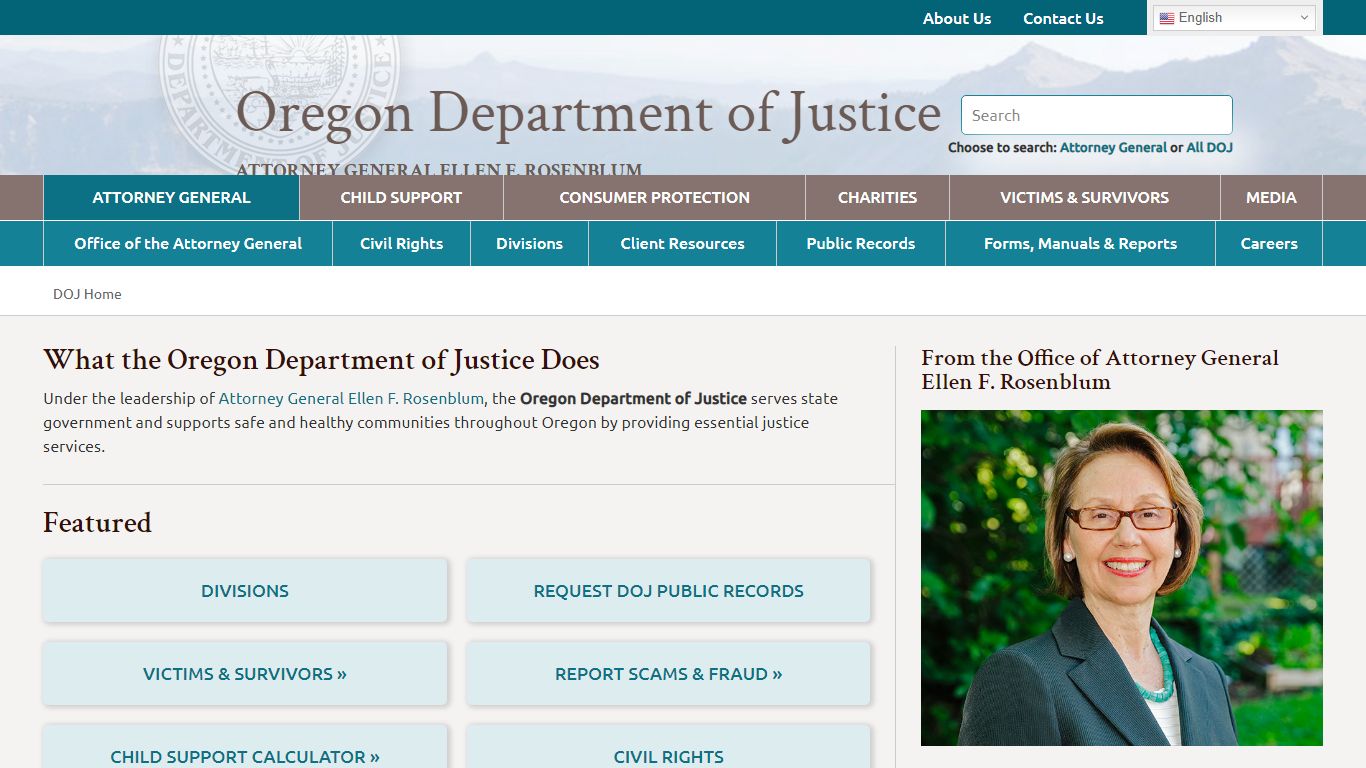Open the Contact Us page

coord(1063,18)
